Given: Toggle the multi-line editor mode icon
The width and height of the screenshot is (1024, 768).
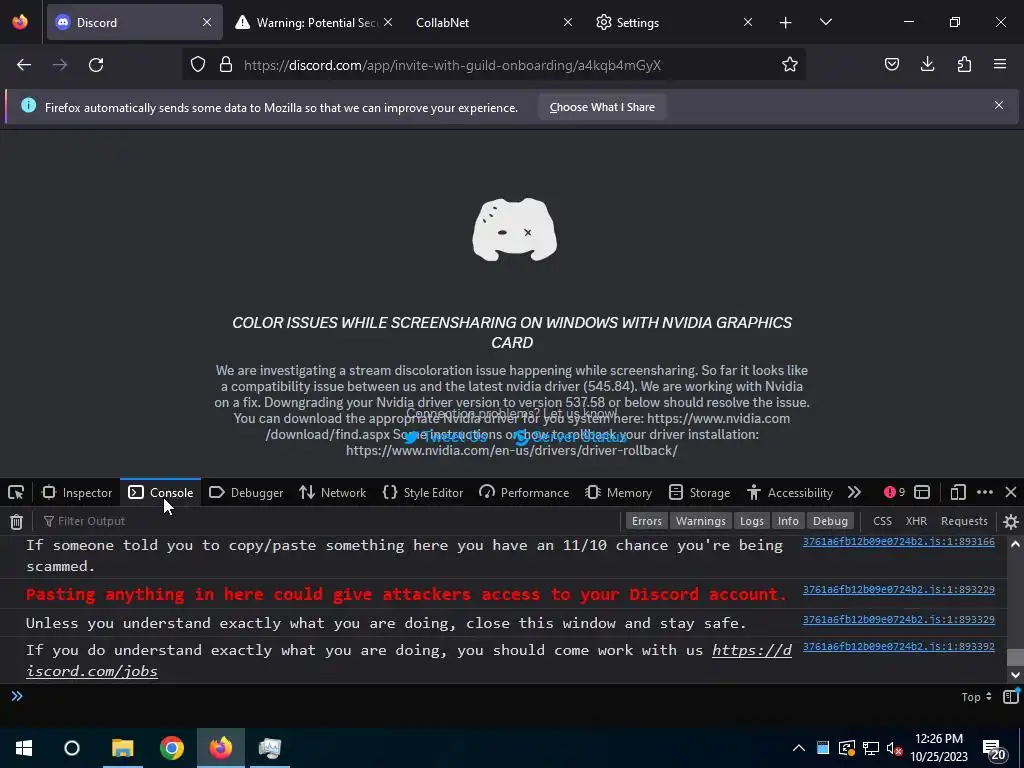Looking at the screenshot, I should (x=1010, y=697).
